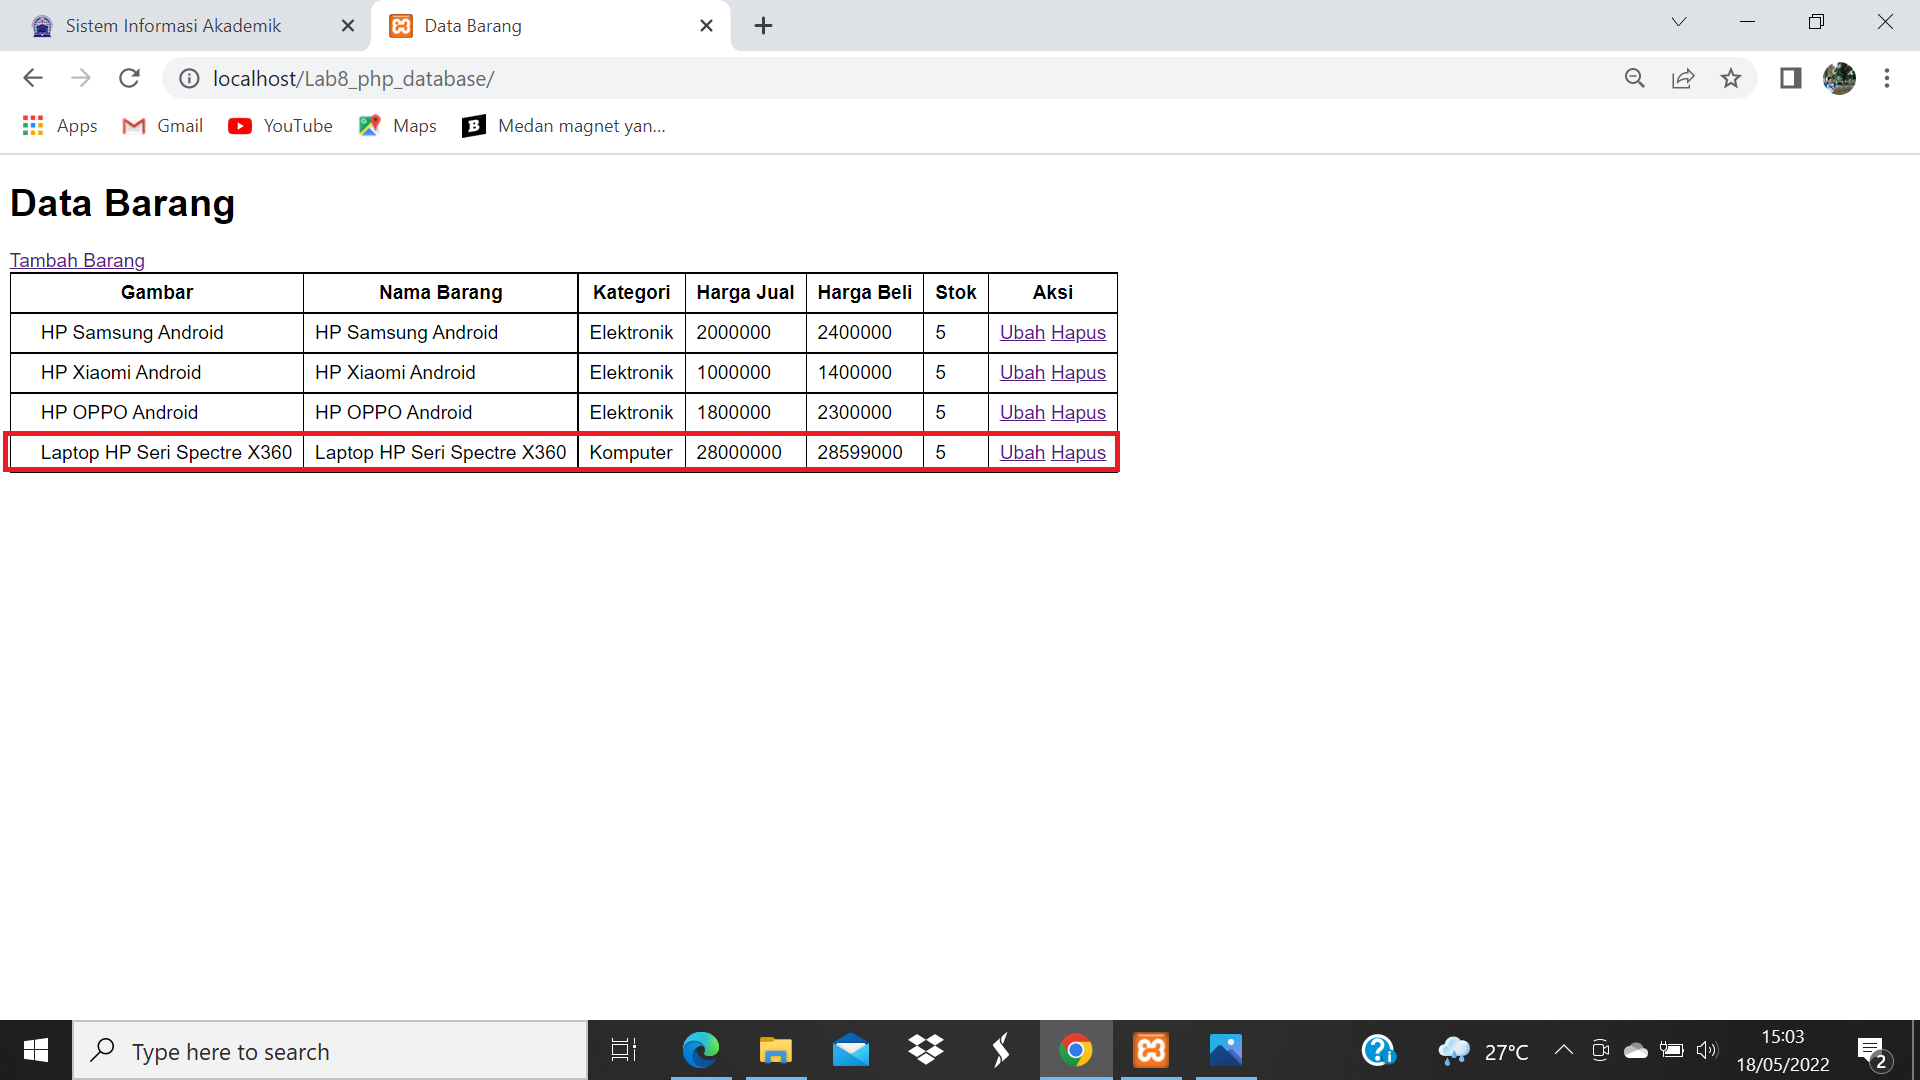Click the site information icon beside URL
1920x1080 pixels.
(189, 78)
